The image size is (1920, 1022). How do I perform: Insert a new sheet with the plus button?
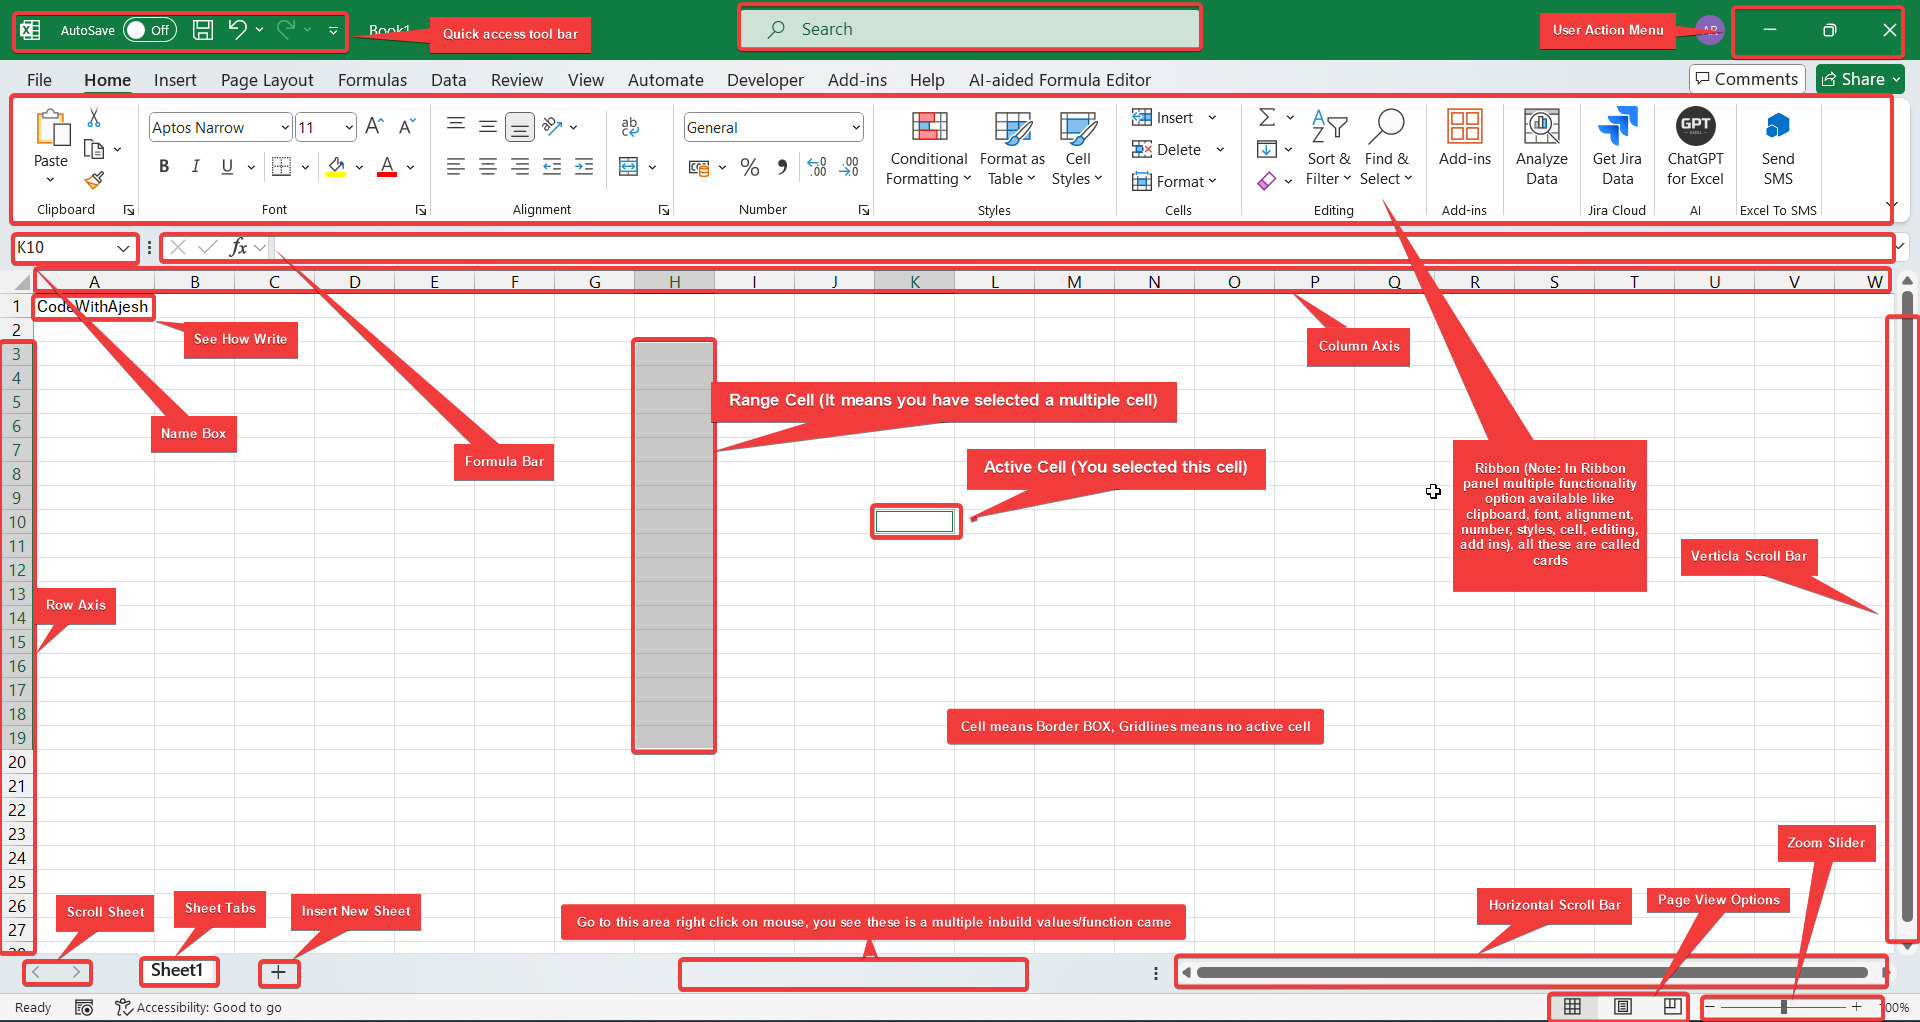tap(278, 972)
